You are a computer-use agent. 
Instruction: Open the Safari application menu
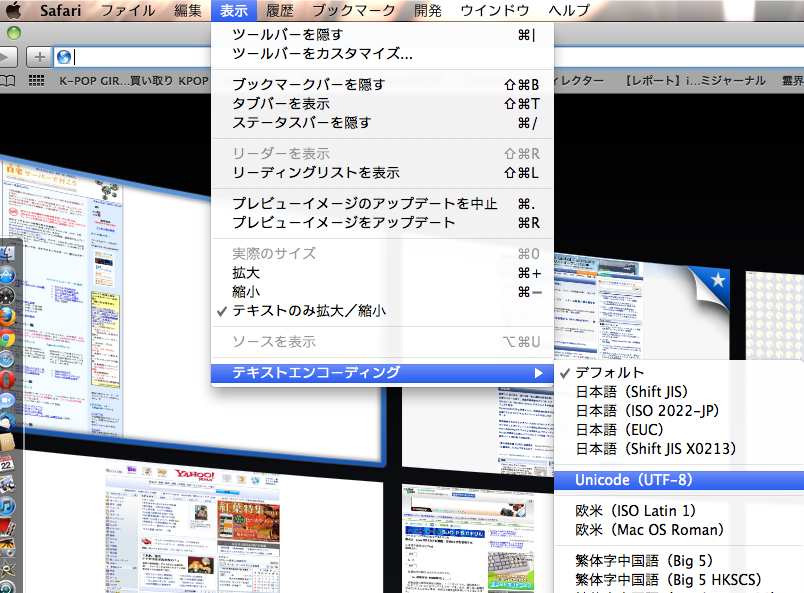pyautogui.click(x=61, y=10)
